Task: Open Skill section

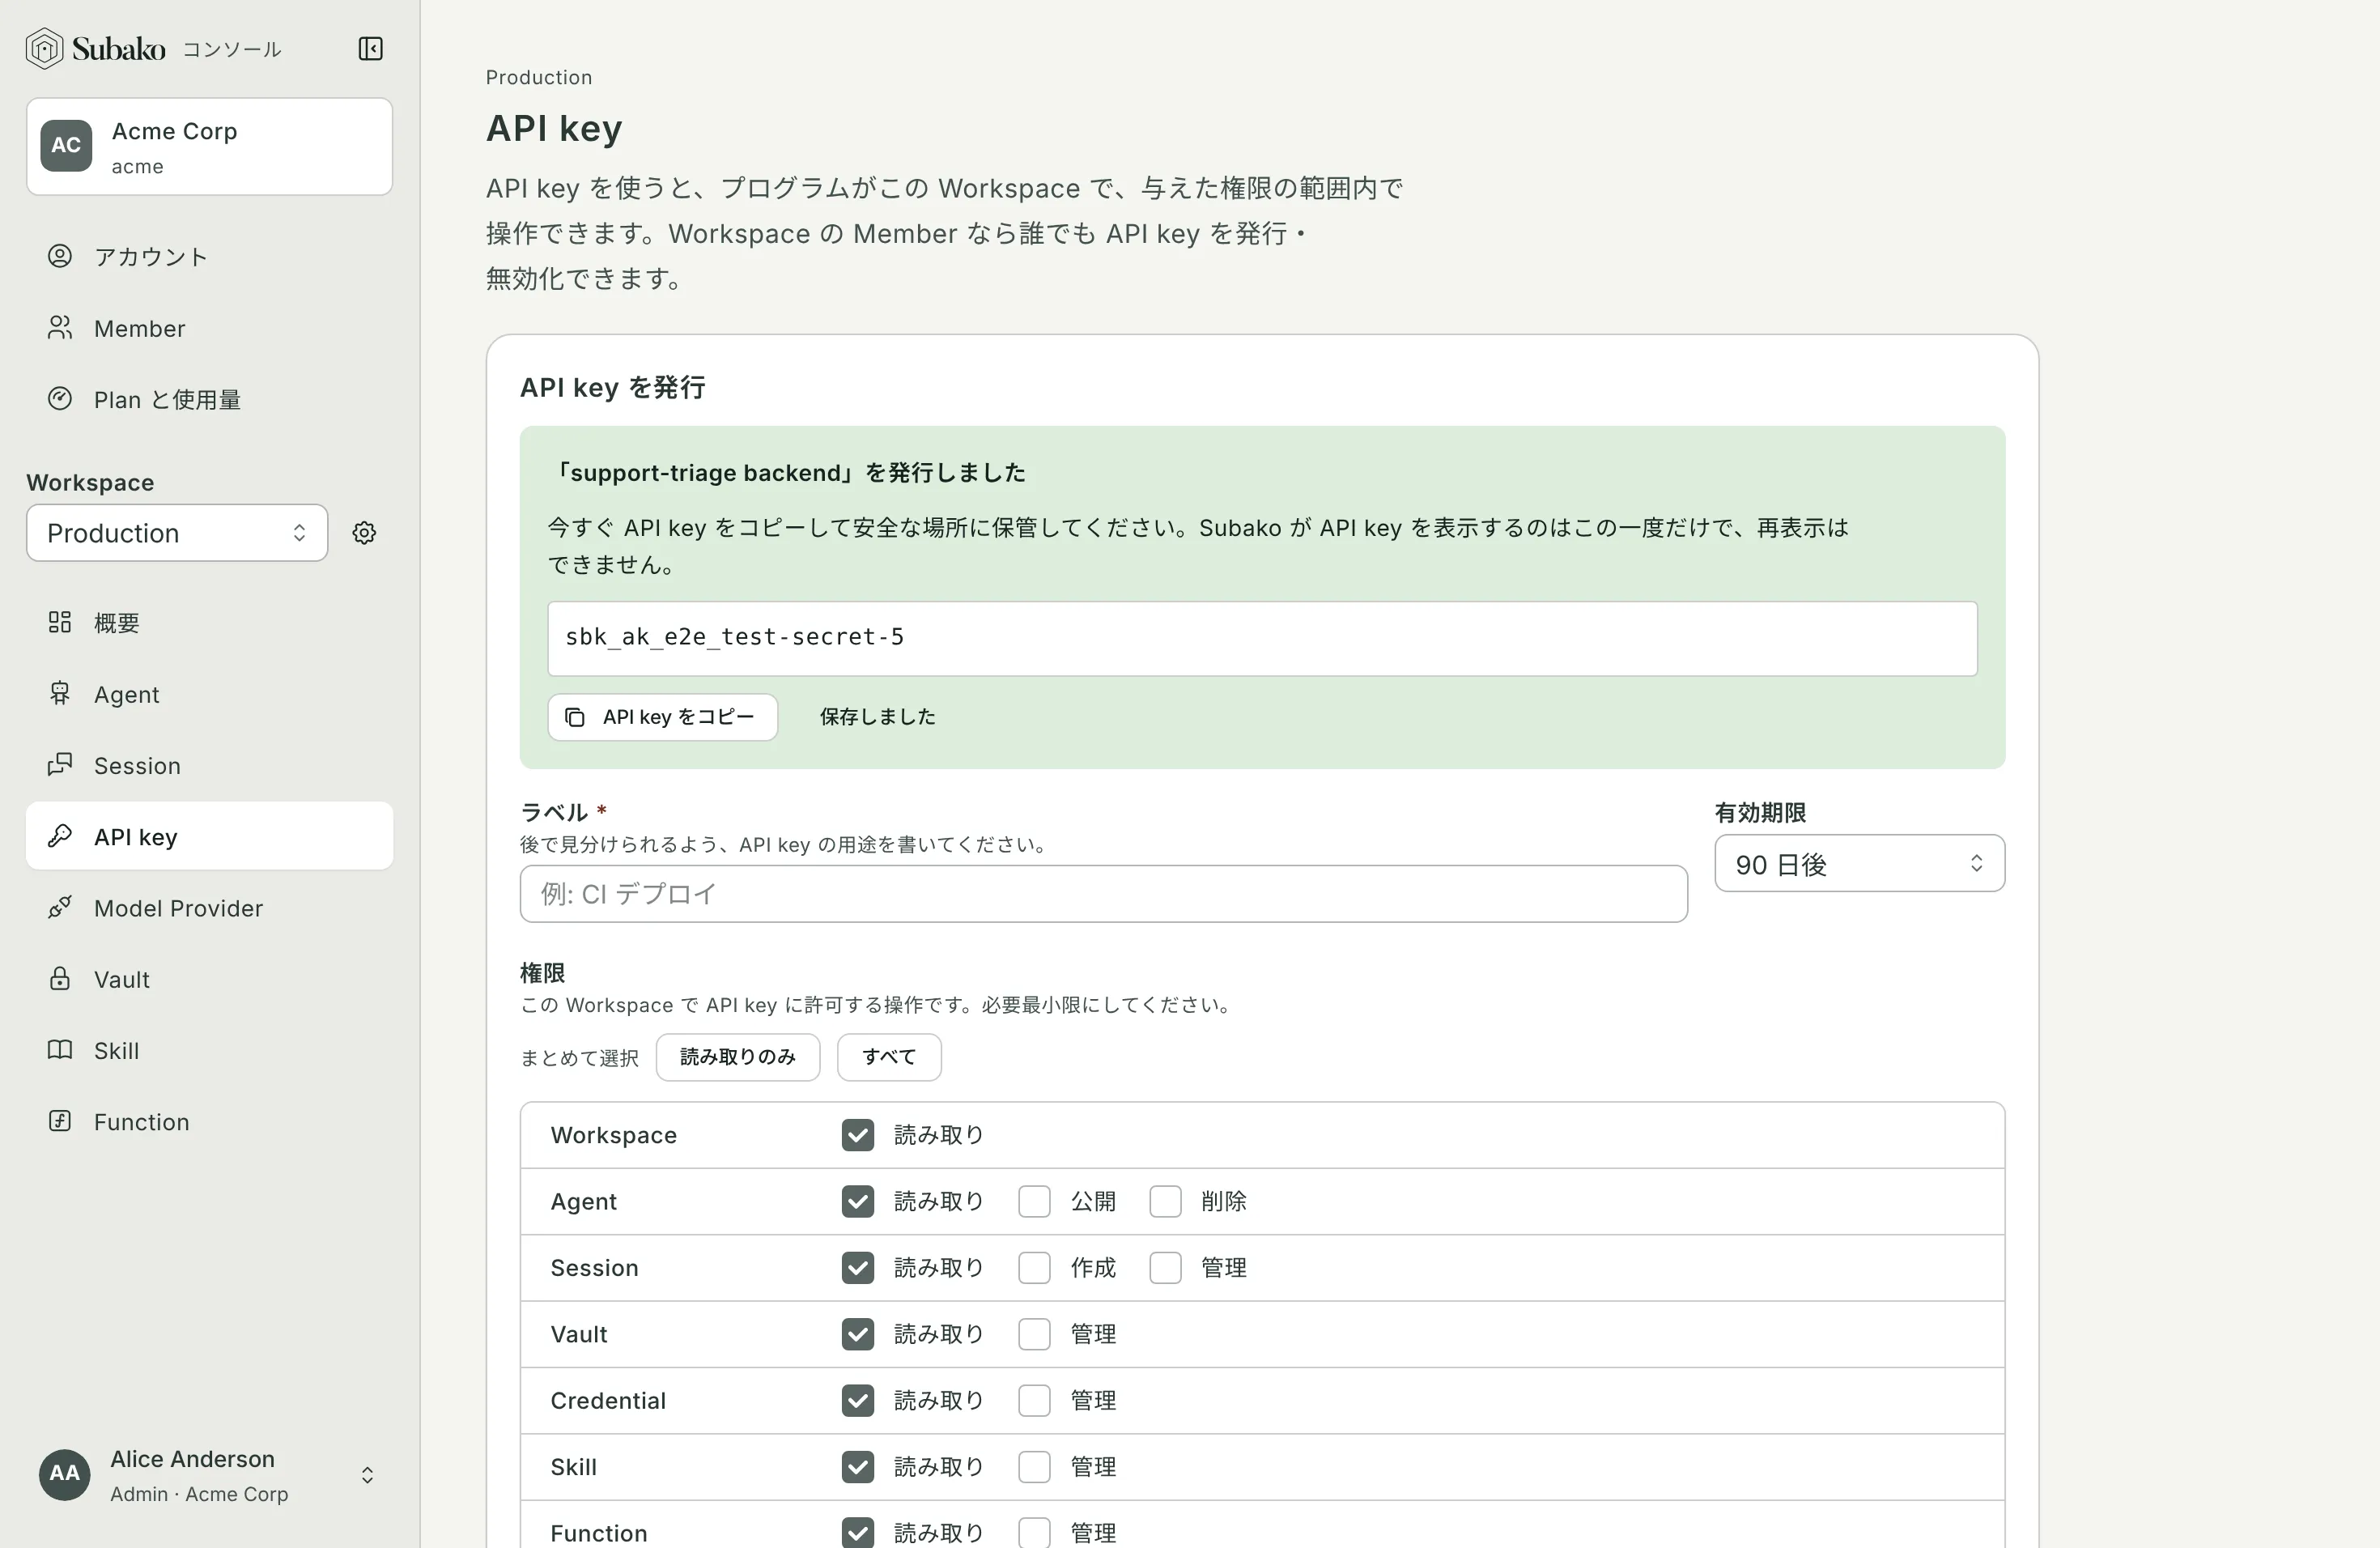Action: tap(209, 1050)
